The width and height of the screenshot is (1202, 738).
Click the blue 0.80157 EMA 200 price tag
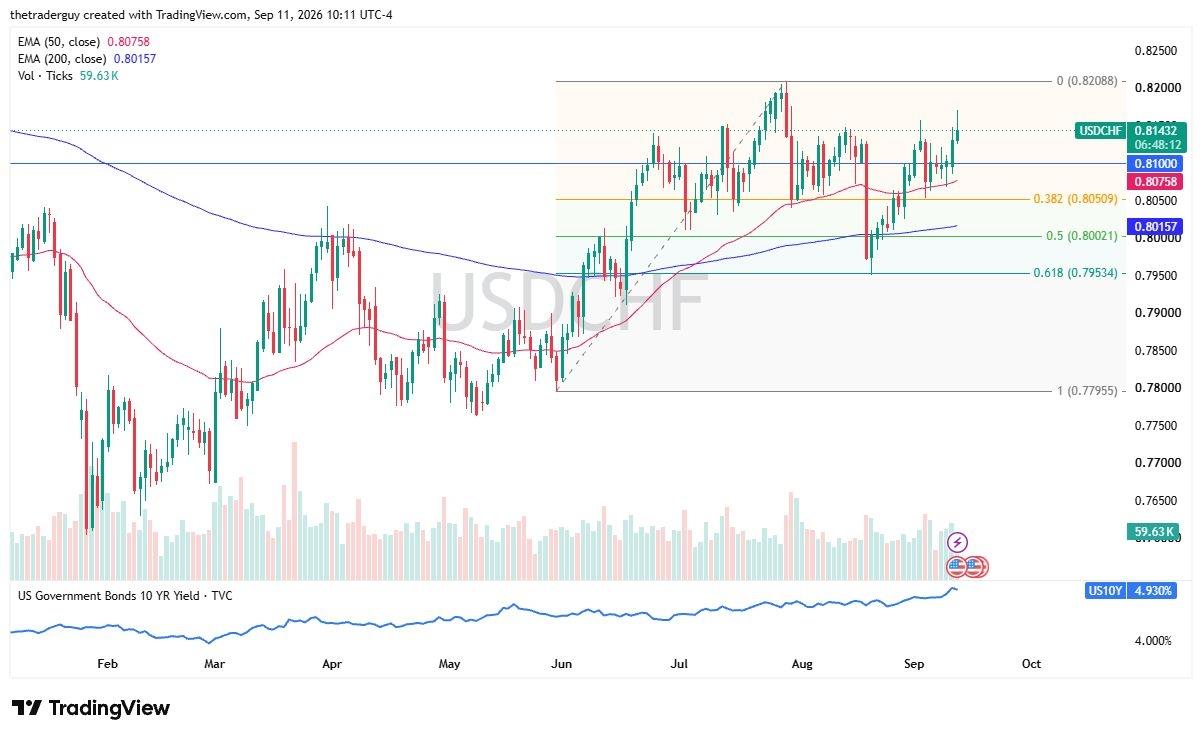click(1156, 227)
